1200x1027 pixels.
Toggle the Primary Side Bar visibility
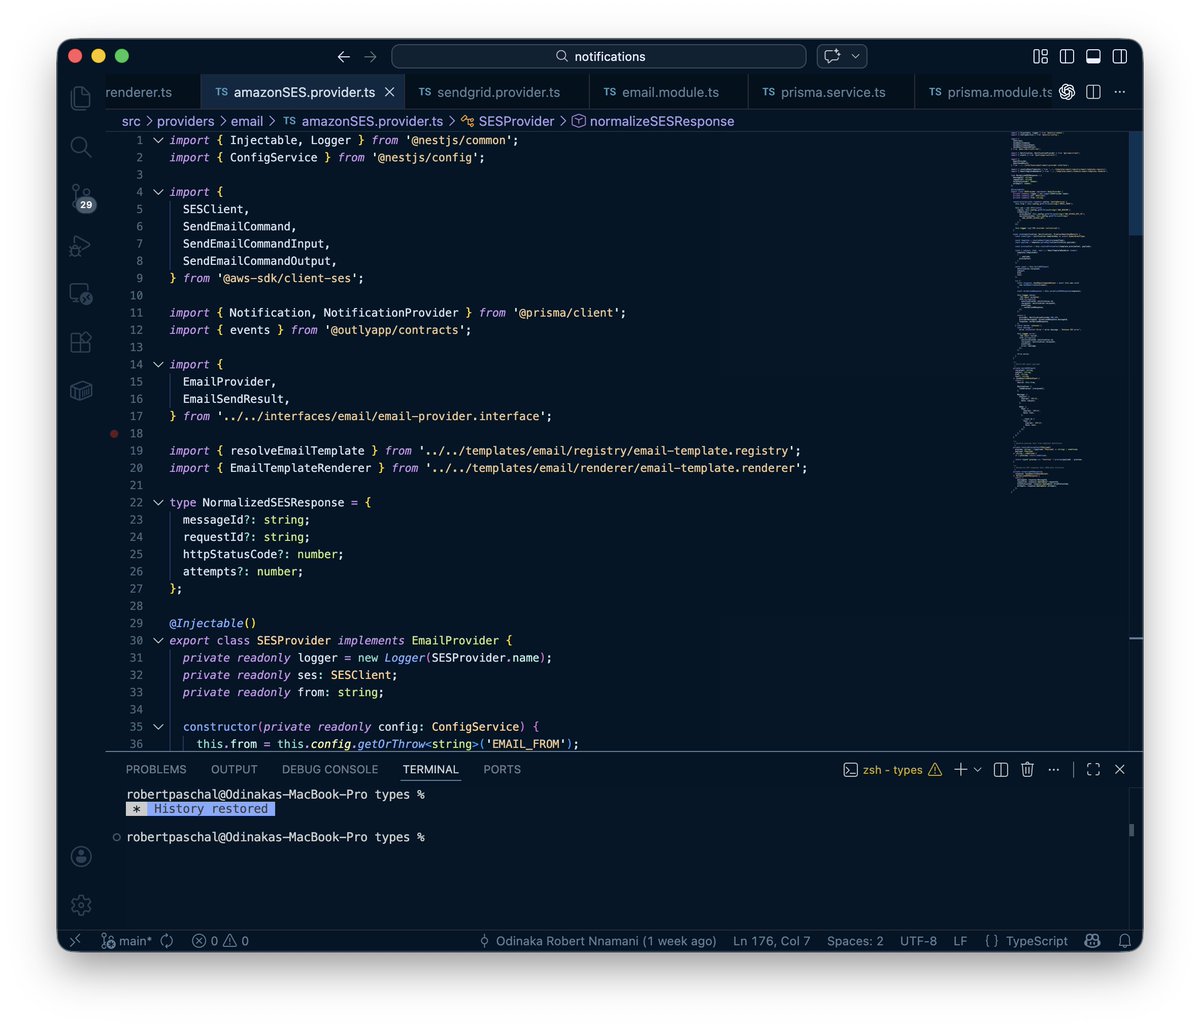(1067, 57)
